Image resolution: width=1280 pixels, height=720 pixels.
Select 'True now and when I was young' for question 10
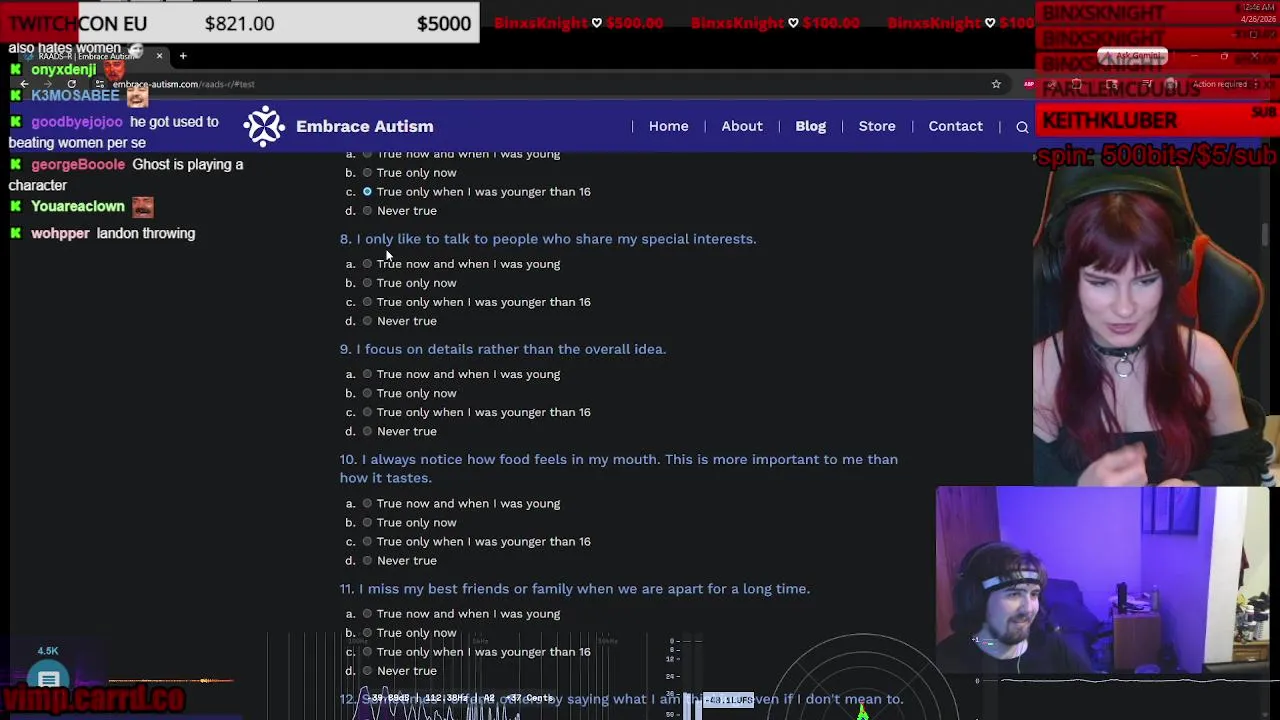pyautogui.click(x=367, y=504)
